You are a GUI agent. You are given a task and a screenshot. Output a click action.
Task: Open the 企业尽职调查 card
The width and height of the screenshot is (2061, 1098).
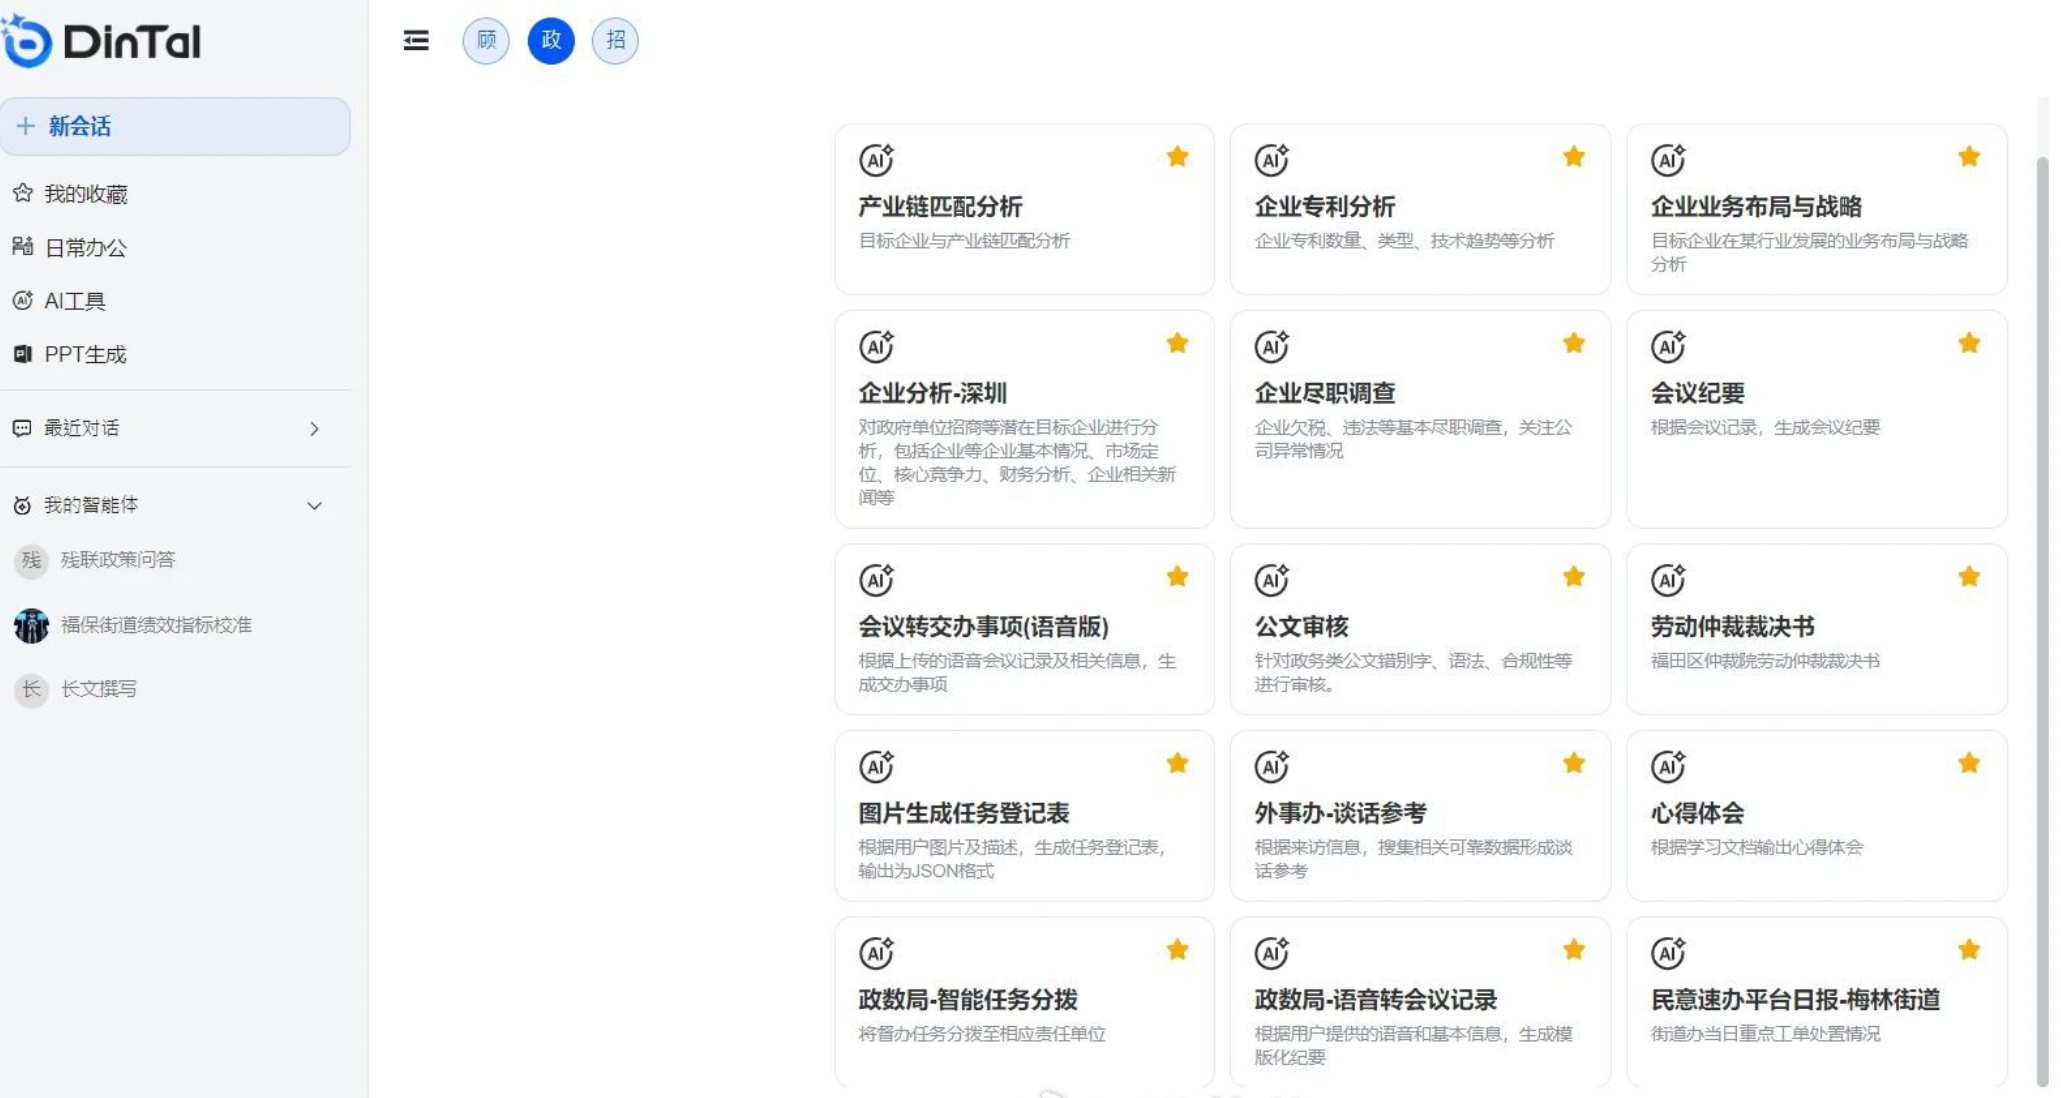pyautogui.click(x=1420, y=420)
